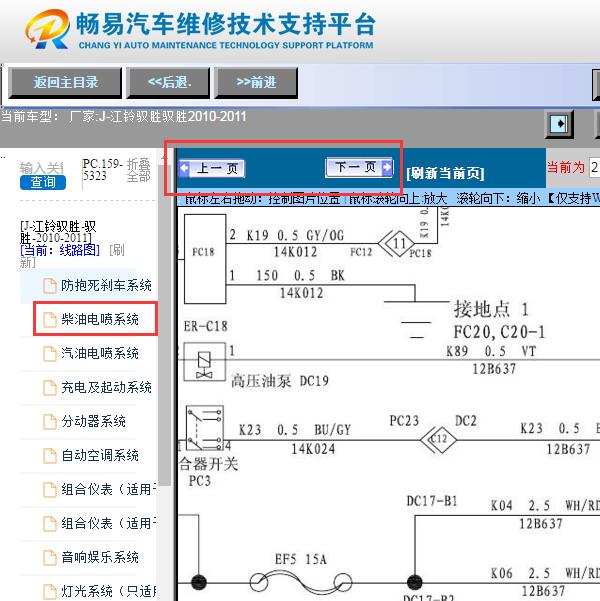
Task: Open 灯光系统 item
Action: tap(109, 591)
